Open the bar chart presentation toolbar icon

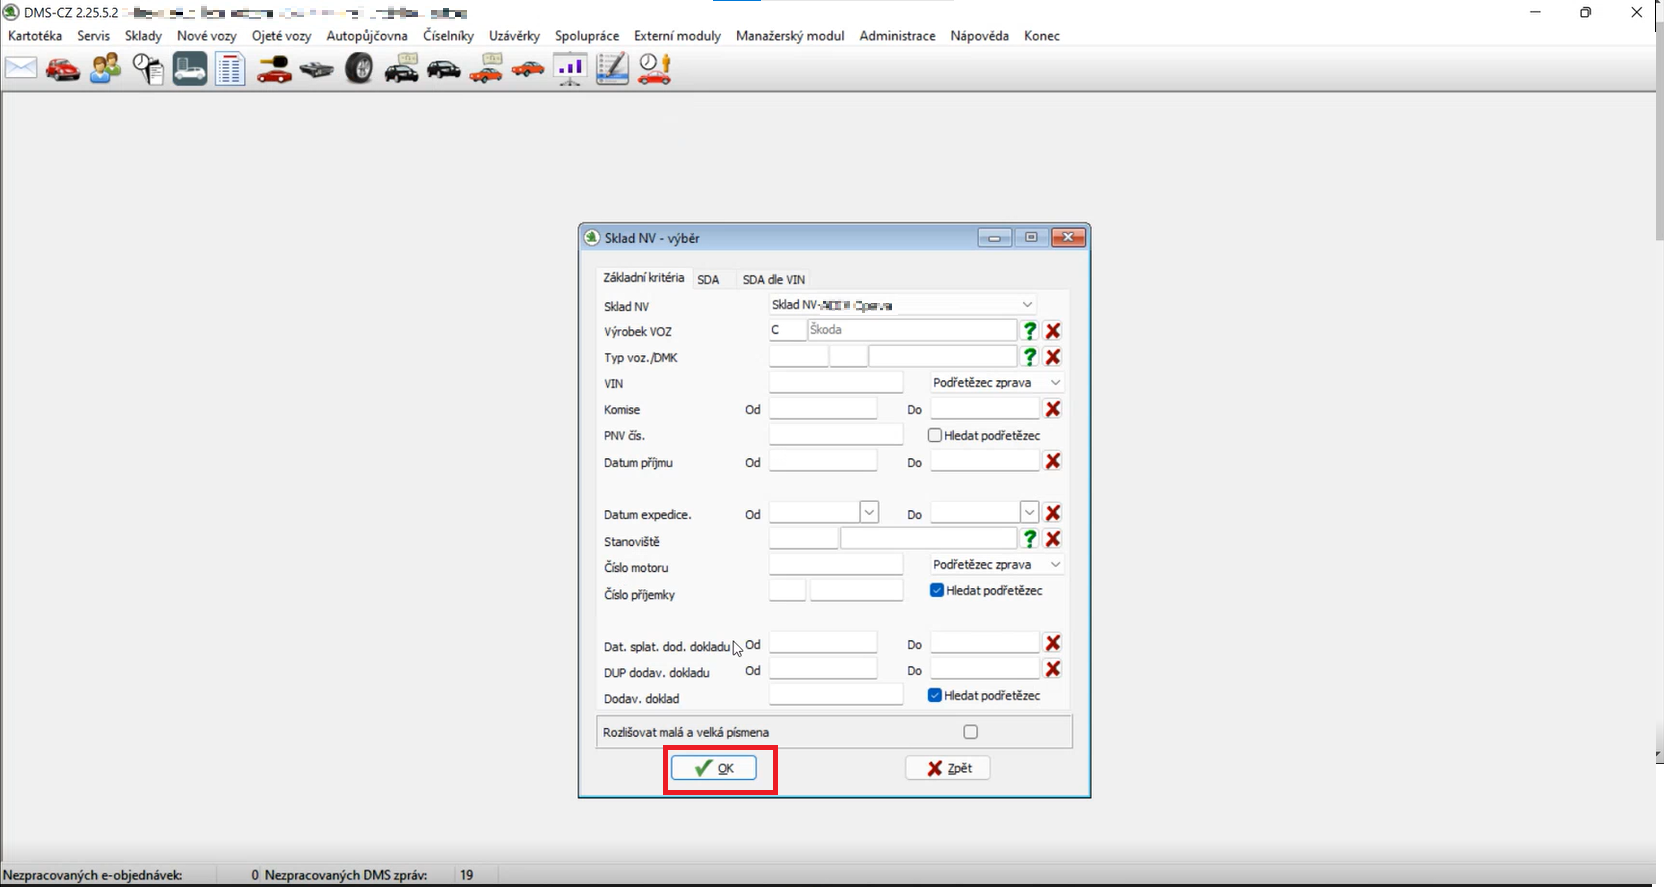tap(570, 68)
